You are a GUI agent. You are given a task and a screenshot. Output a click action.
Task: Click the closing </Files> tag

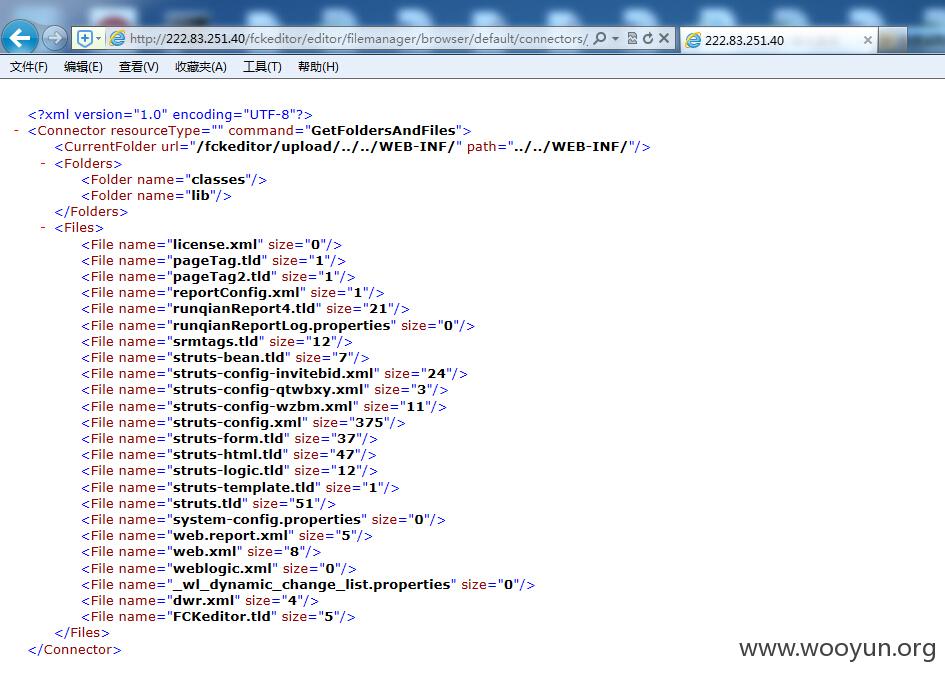point(82,633)
